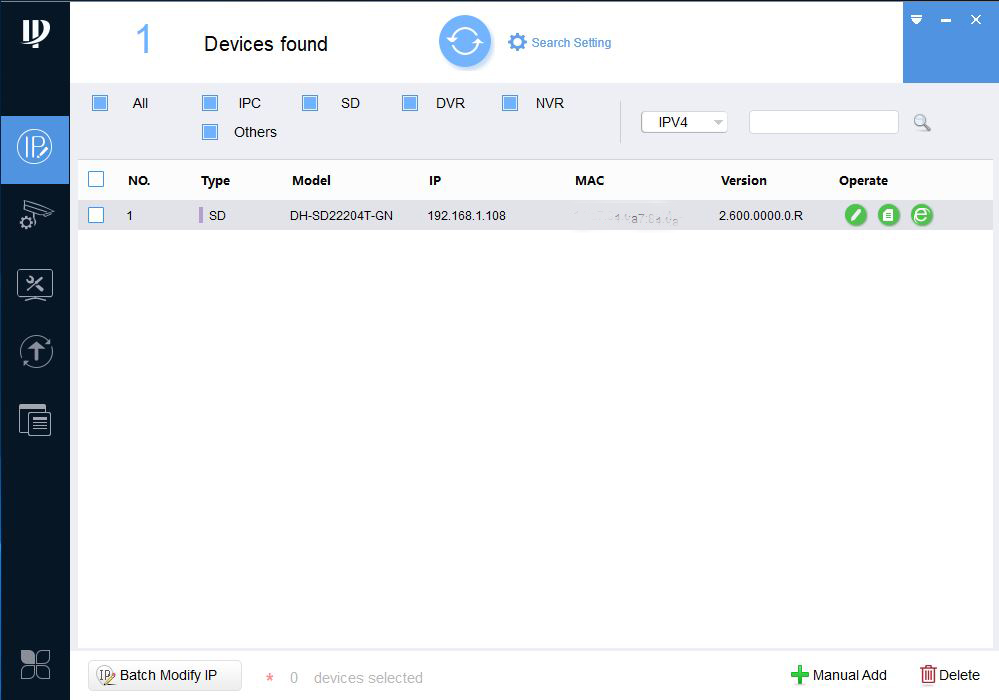Click the Operate column header
The height and width of the screenshot is (700, 999).
(863, 181)
